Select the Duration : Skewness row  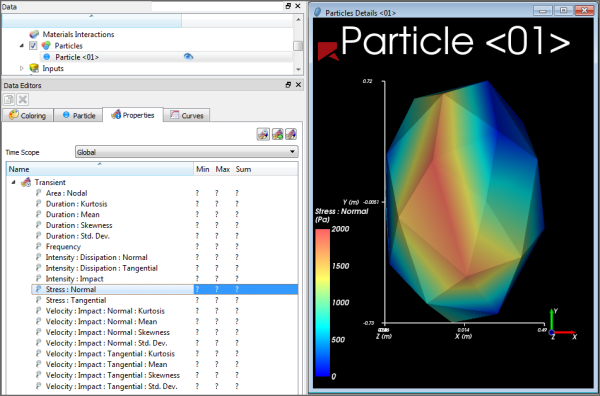pyautogui.click(x=165, y=225)
